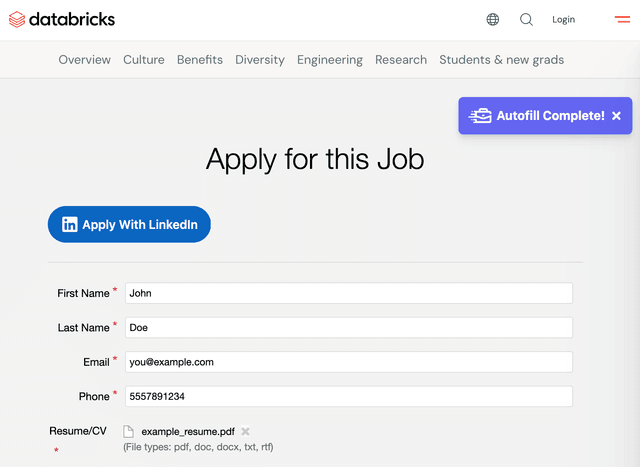
Task: Click the Autofill briefcase icon
Action: (x=480, y=116)
